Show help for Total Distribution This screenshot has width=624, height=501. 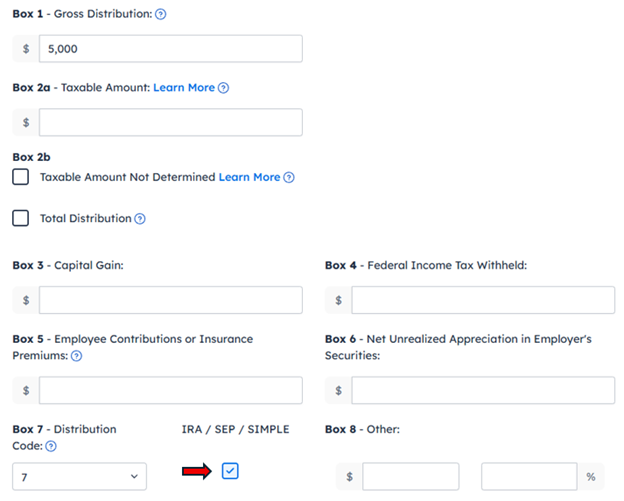click(x=140, y=219)
